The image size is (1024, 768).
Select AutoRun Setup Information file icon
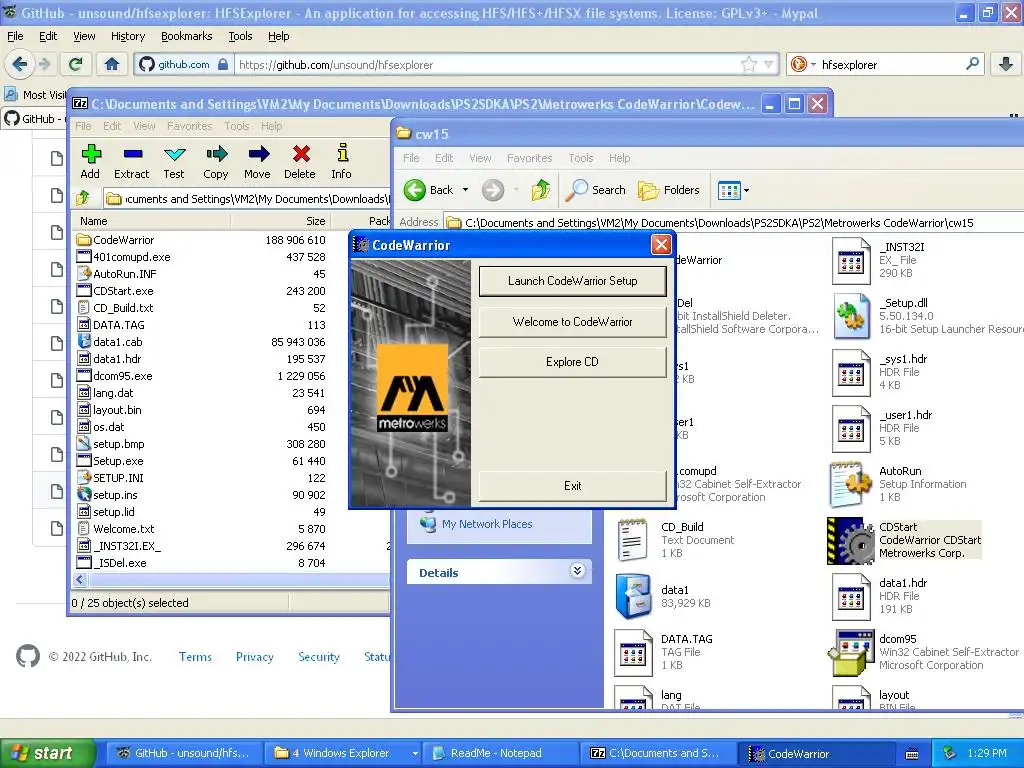(850, 485)
